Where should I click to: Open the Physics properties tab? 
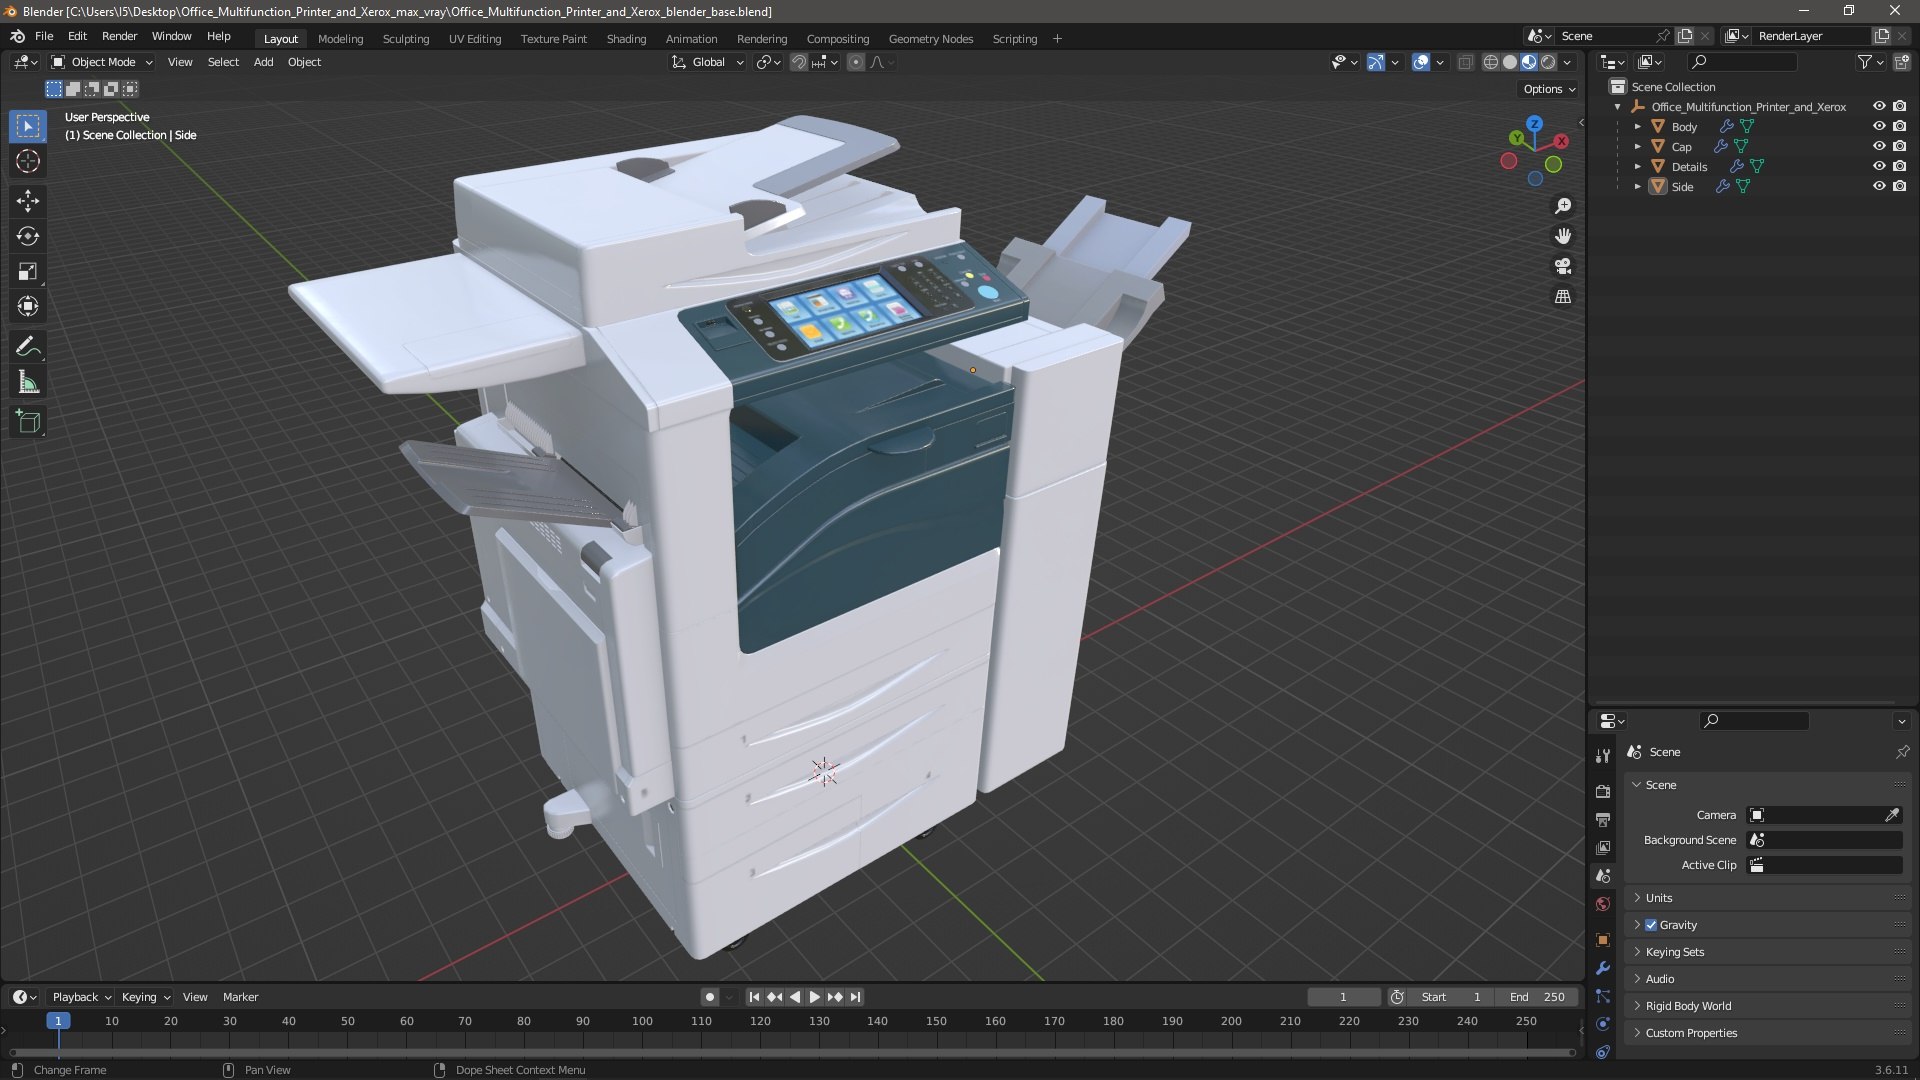[1603, 1024]
